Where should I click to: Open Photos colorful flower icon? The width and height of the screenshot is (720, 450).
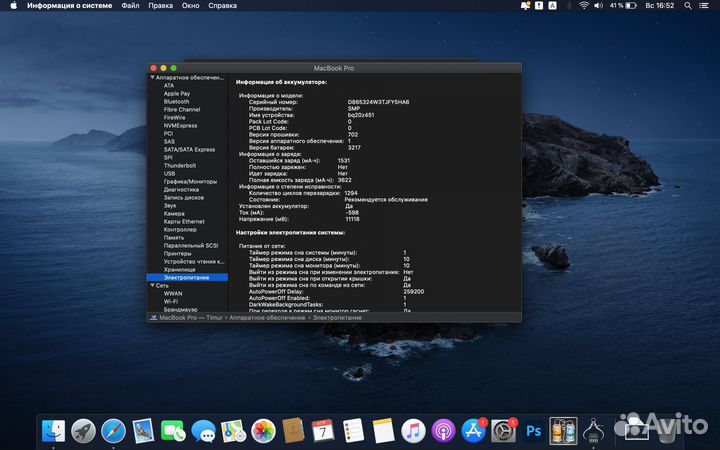pos(263,431)
